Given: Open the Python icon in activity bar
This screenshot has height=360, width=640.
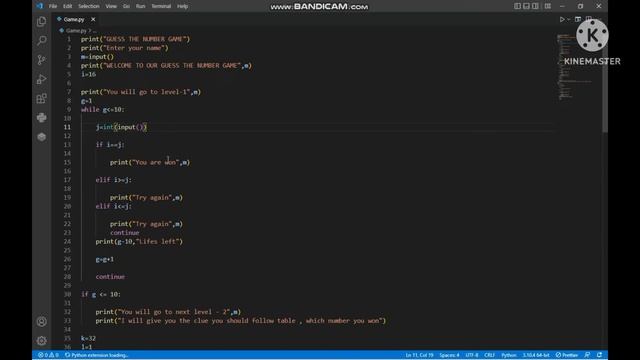Looking at the screenshot, I should coord(41,118).
